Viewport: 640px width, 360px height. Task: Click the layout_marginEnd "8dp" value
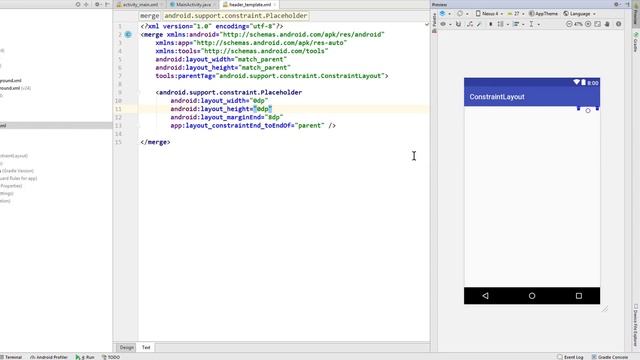point(274,117)
